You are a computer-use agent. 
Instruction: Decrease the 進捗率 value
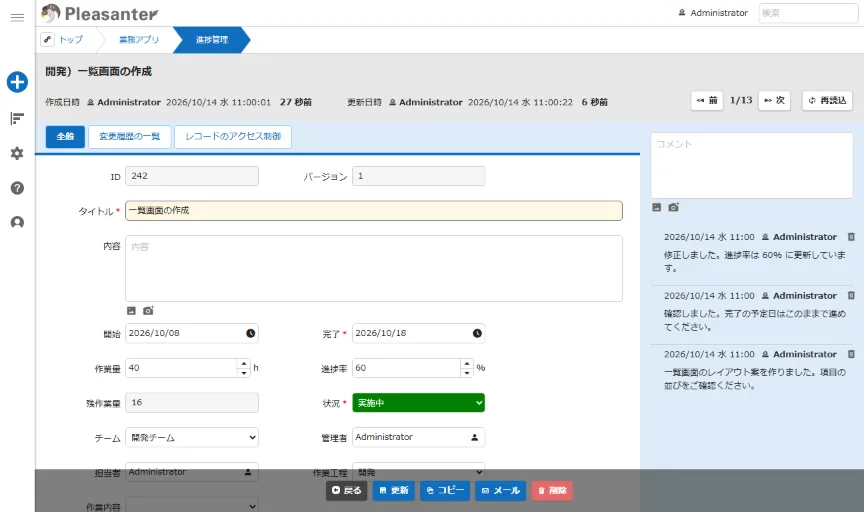point(467,373)
